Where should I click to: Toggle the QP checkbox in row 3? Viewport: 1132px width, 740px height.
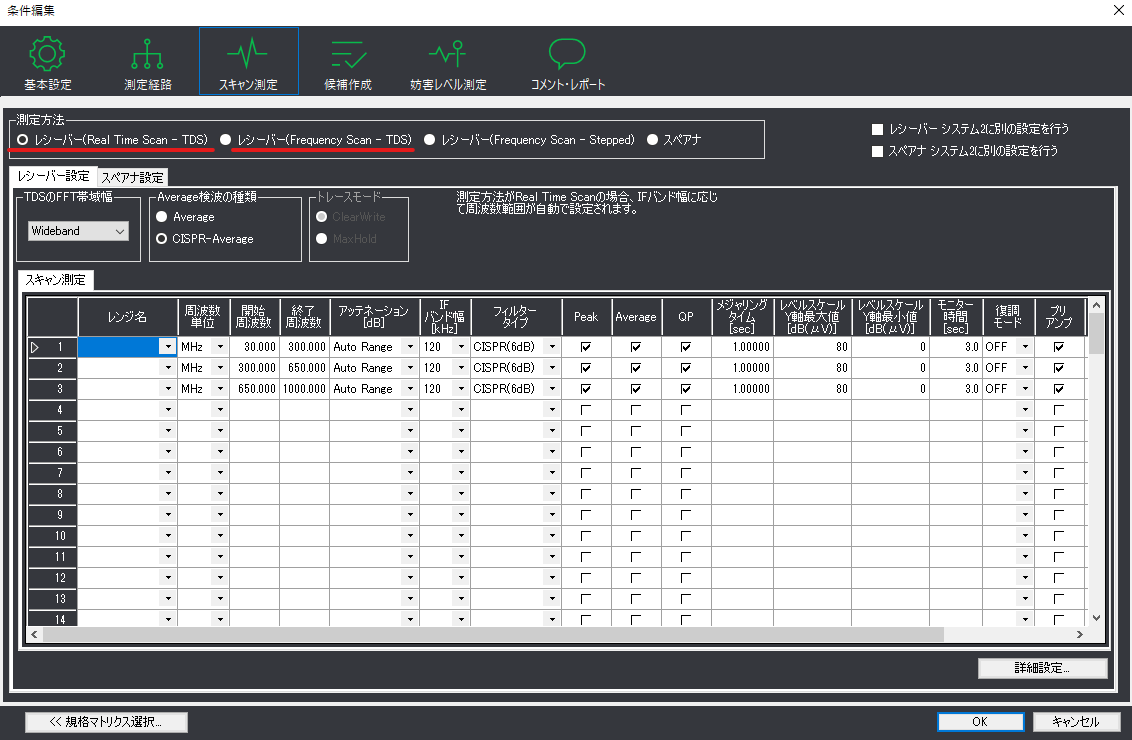(685, 389)
